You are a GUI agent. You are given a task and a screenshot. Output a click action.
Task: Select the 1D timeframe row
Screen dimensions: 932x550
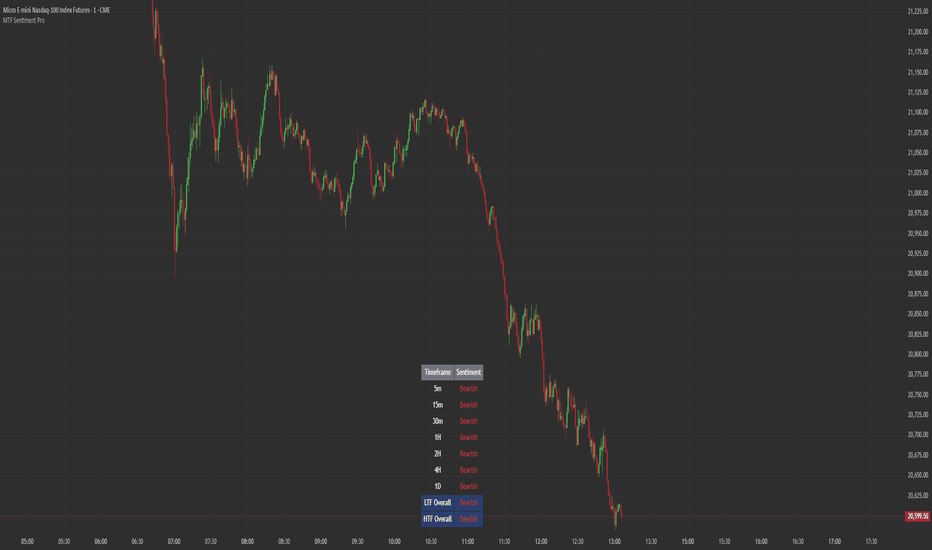(452, 486)
